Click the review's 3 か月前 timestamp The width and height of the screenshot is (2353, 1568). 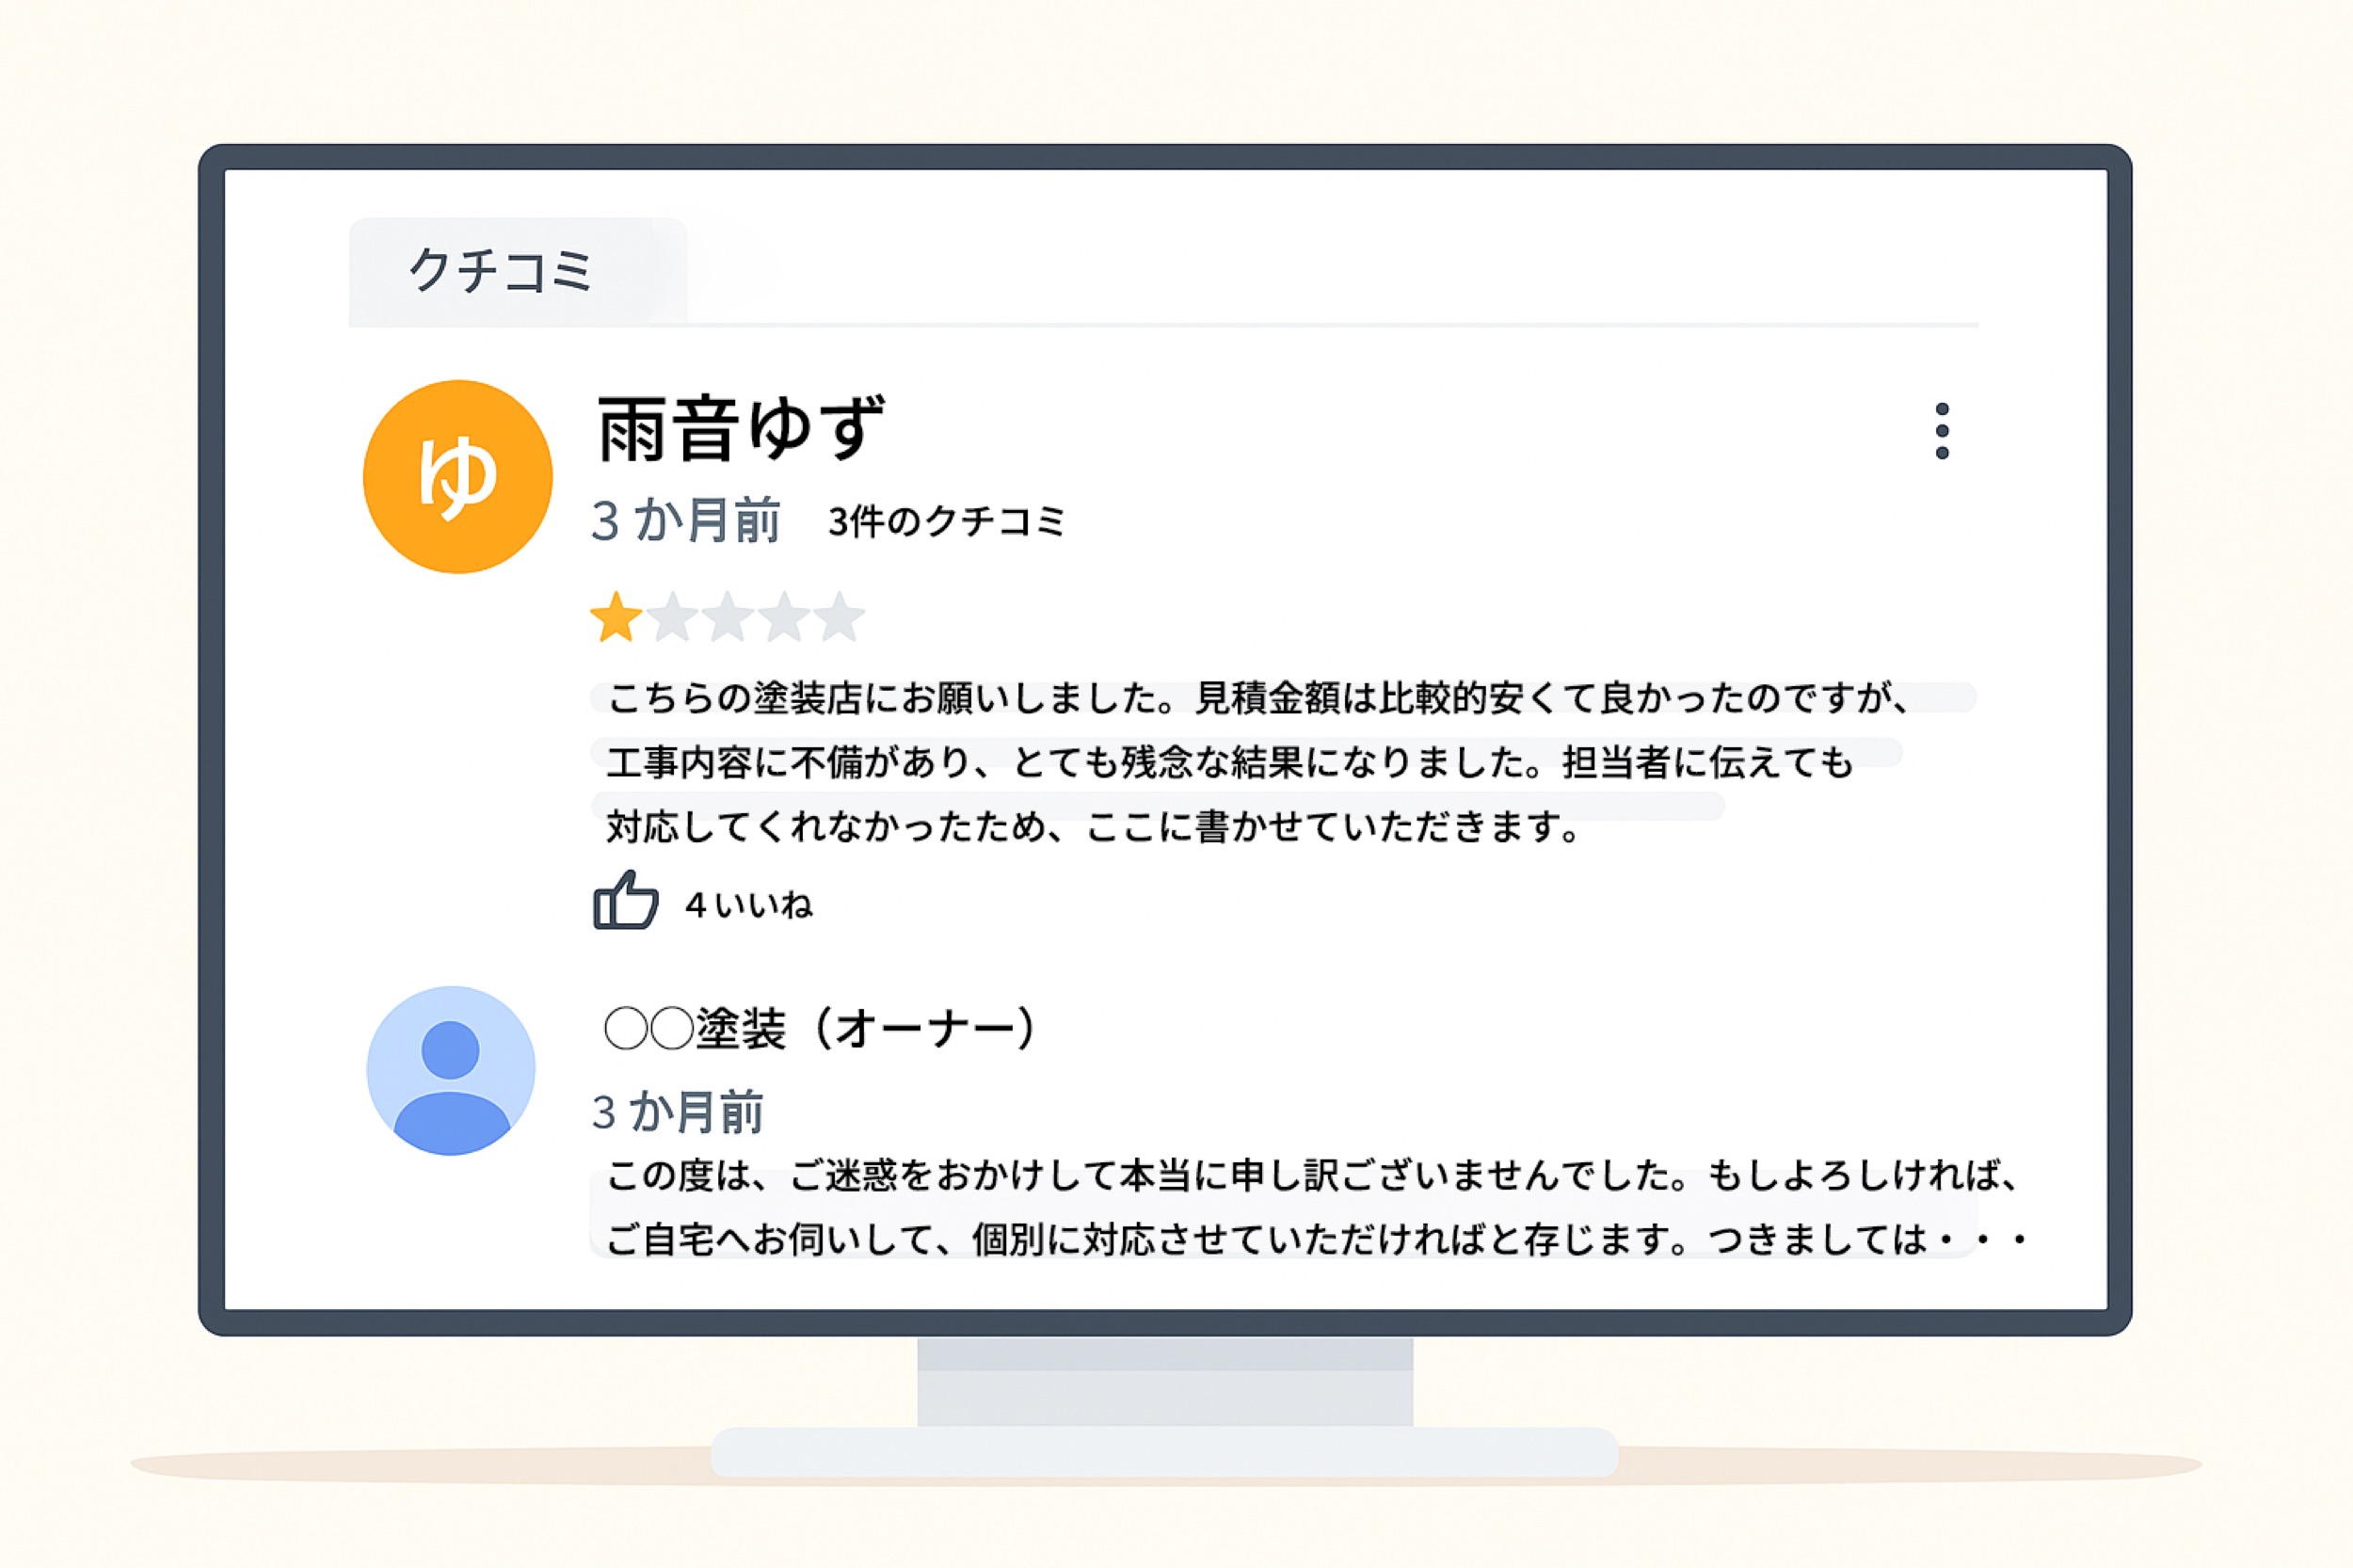685,521
